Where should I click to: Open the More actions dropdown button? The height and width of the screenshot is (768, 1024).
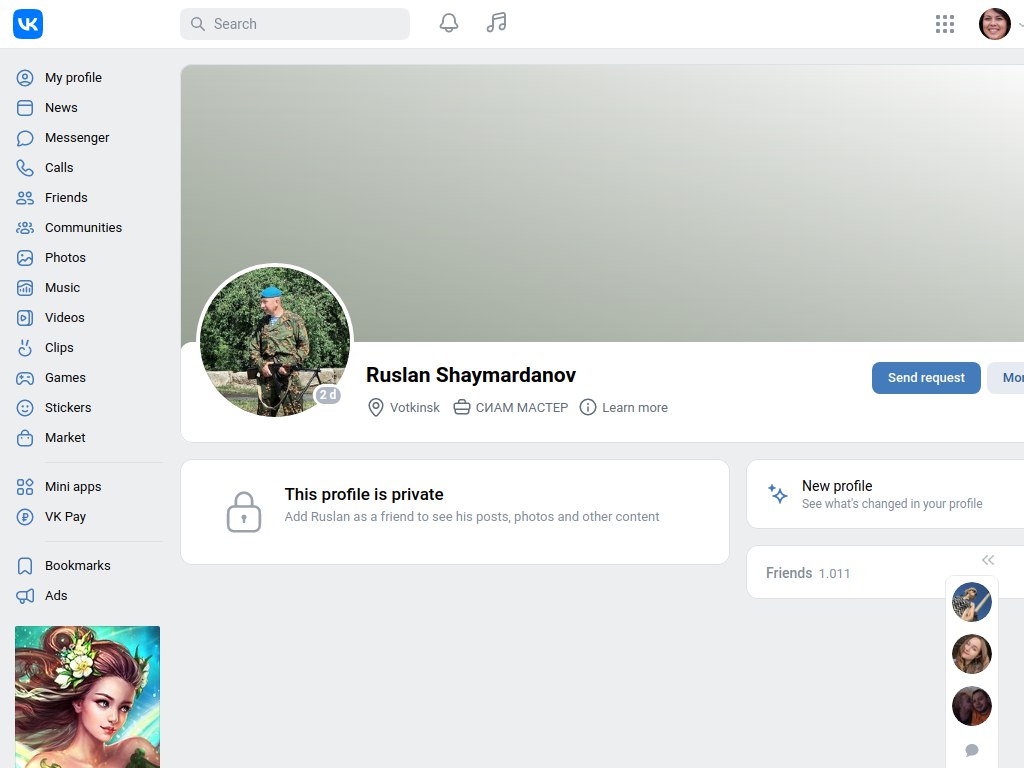[x=1008, y=378]
